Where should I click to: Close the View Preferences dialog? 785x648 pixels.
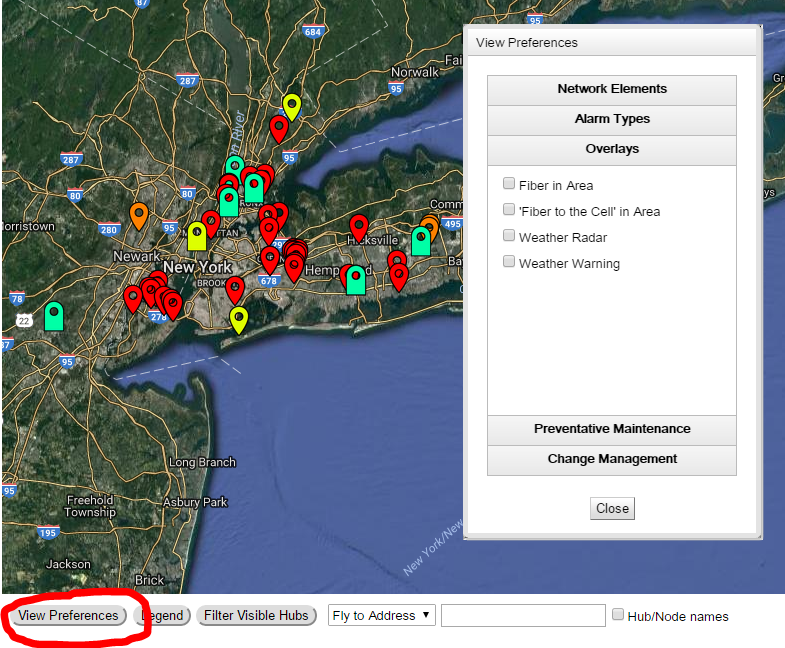click(x=612, y=508)
